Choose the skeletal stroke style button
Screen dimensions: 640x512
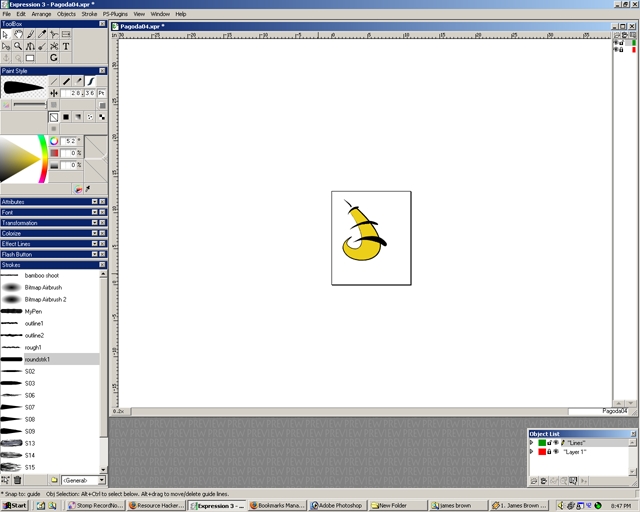[90, 81]
